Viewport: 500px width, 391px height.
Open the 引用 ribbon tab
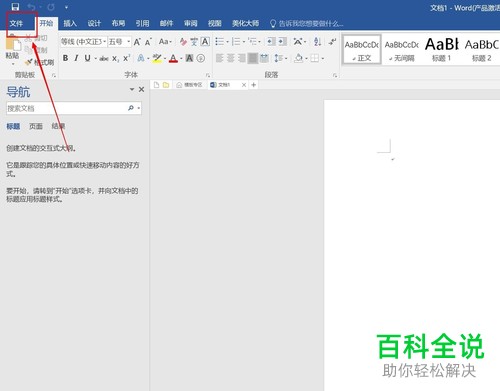(142, 23)
